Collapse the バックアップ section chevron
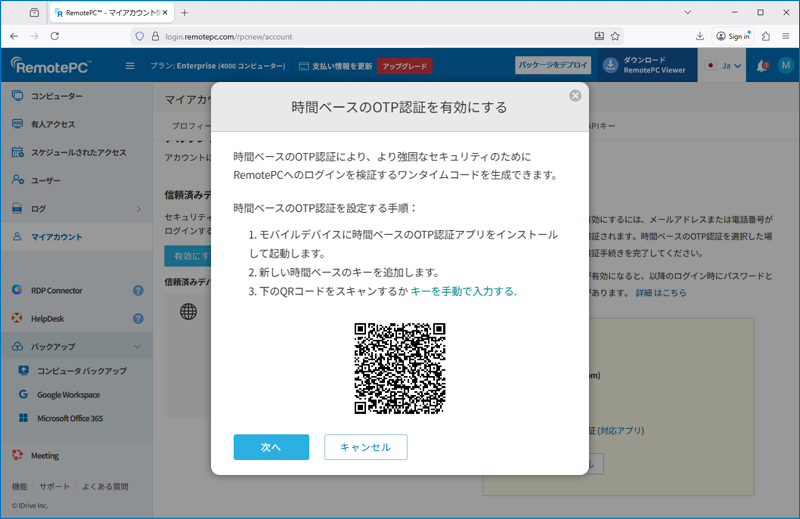The image size is (800, 519). click(x=138, y=347)
